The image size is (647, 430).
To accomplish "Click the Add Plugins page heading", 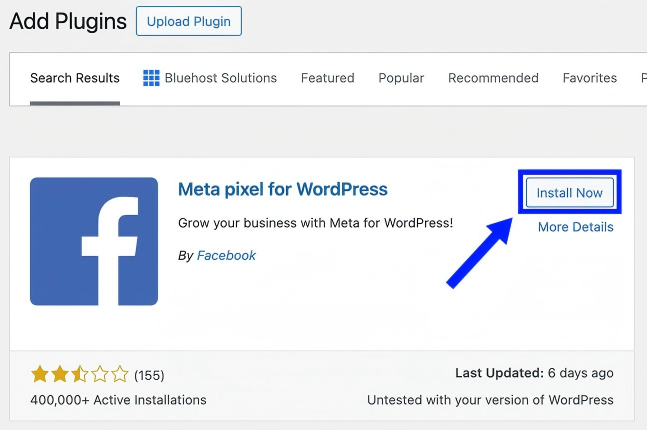I will 68,20.
